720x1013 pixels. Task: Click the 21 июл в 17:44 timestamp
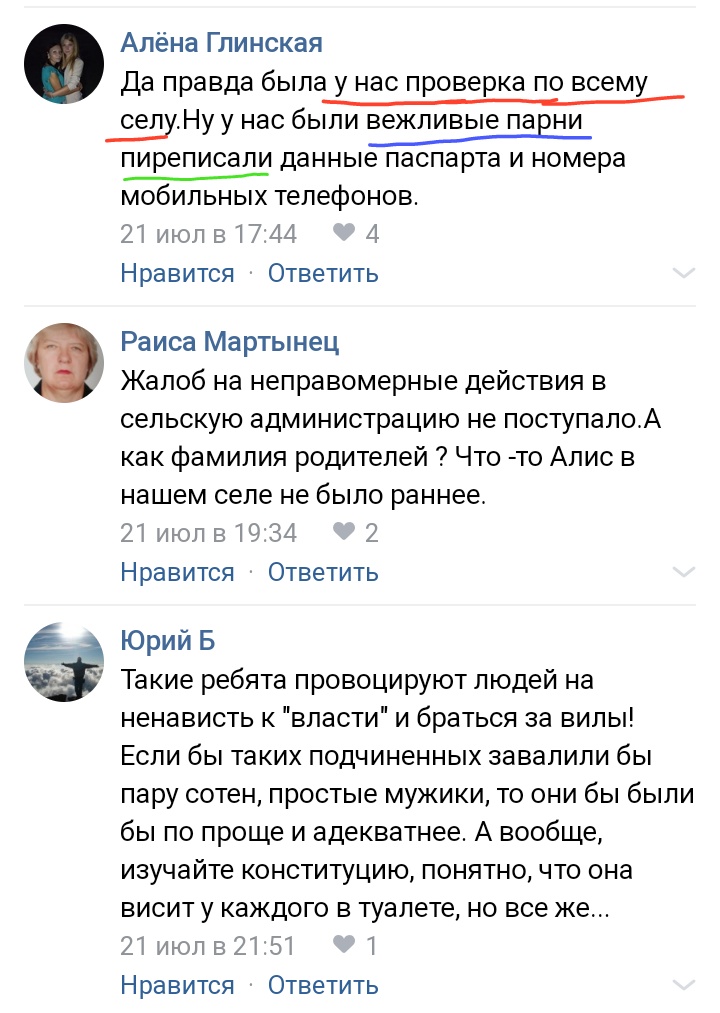tap(209, 234)
